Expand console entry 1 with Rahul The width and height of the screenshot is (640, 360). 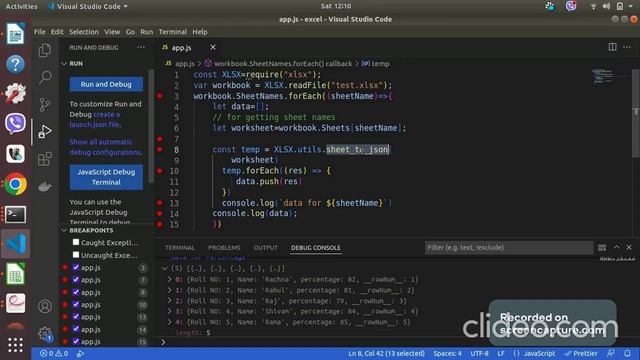169,290
